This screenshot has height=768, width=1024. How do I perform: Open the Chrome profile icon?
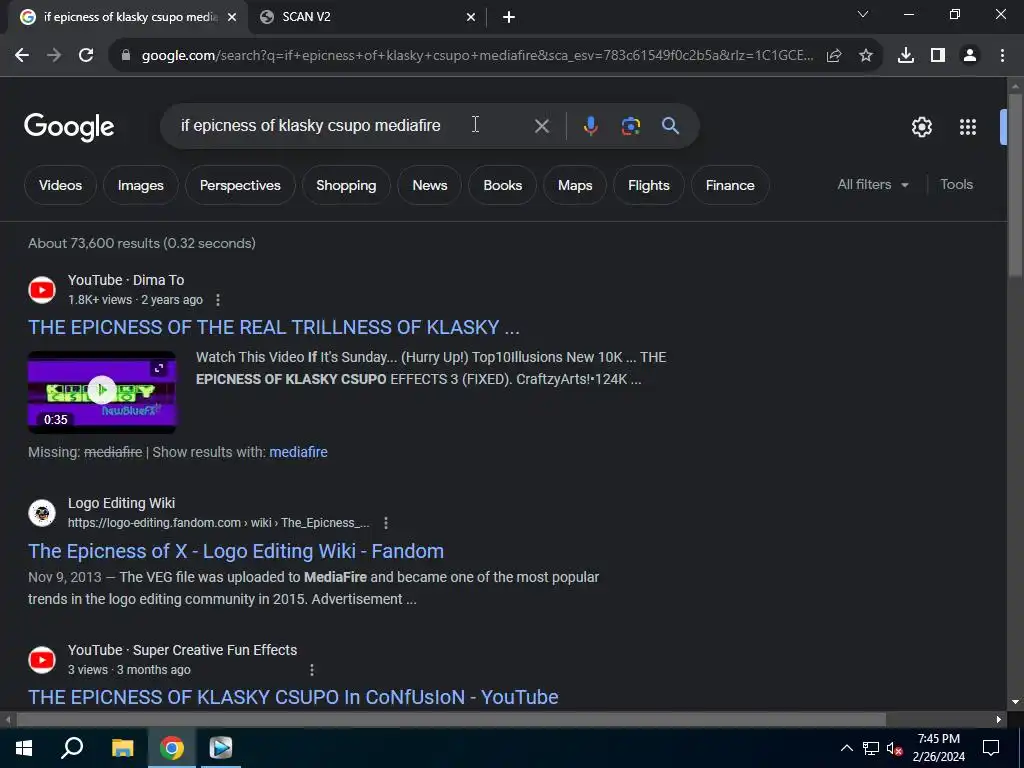[970, 56]
